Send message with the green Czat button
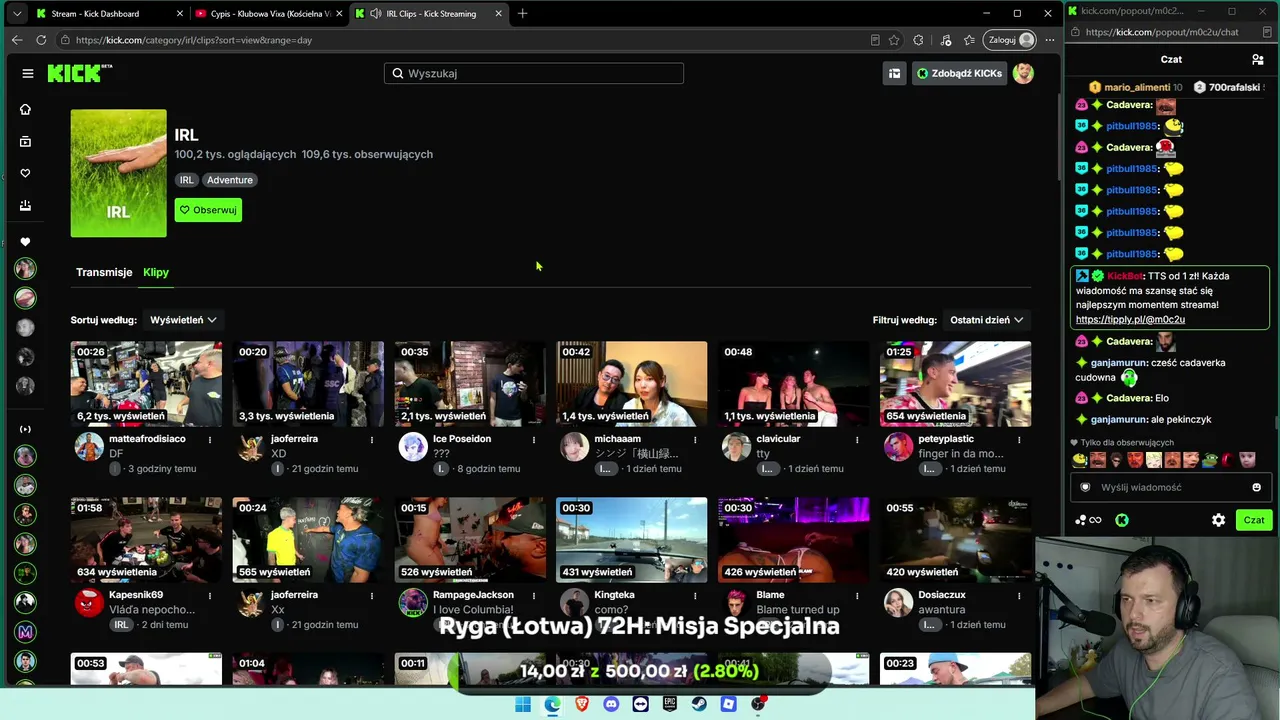 point(1254,520)
